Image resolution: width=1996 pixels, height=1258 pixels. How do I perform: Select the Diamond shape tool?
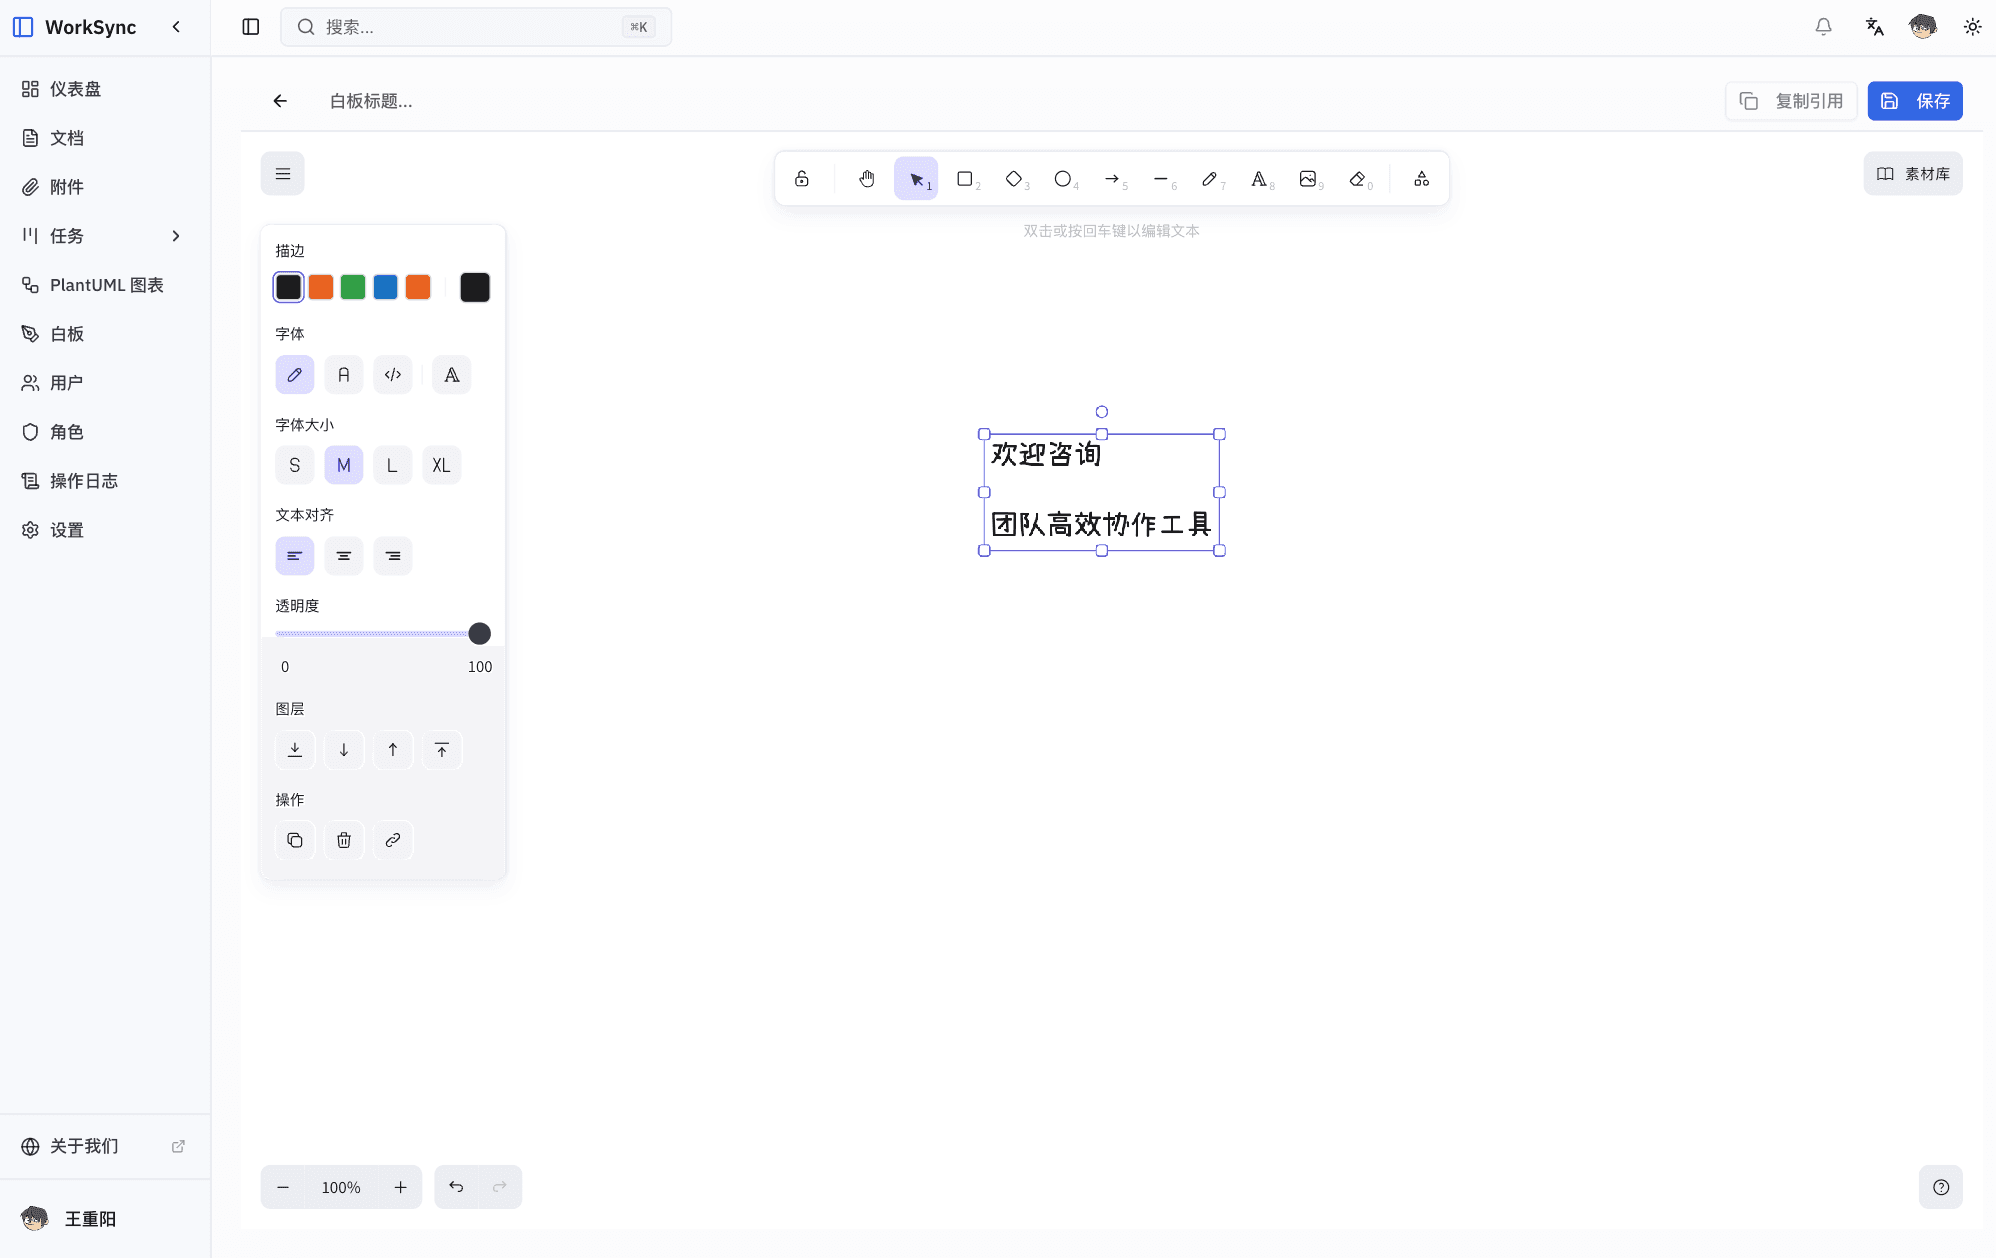[x=1014, y=178]
